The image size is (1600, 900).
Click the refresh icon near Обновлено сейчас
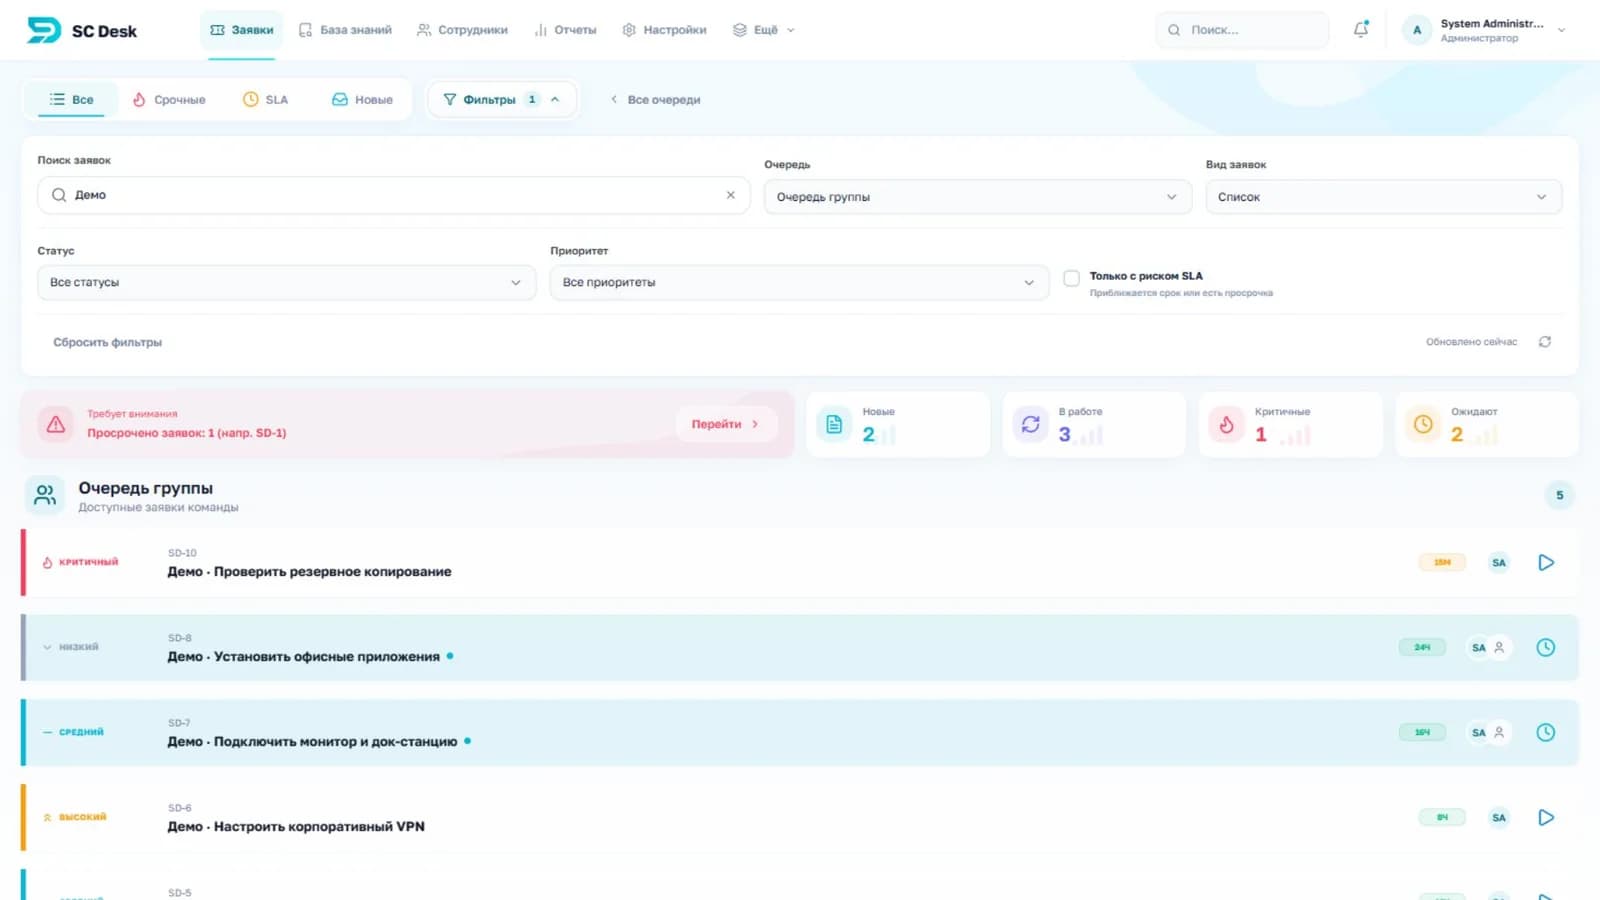click(1545, 342)
